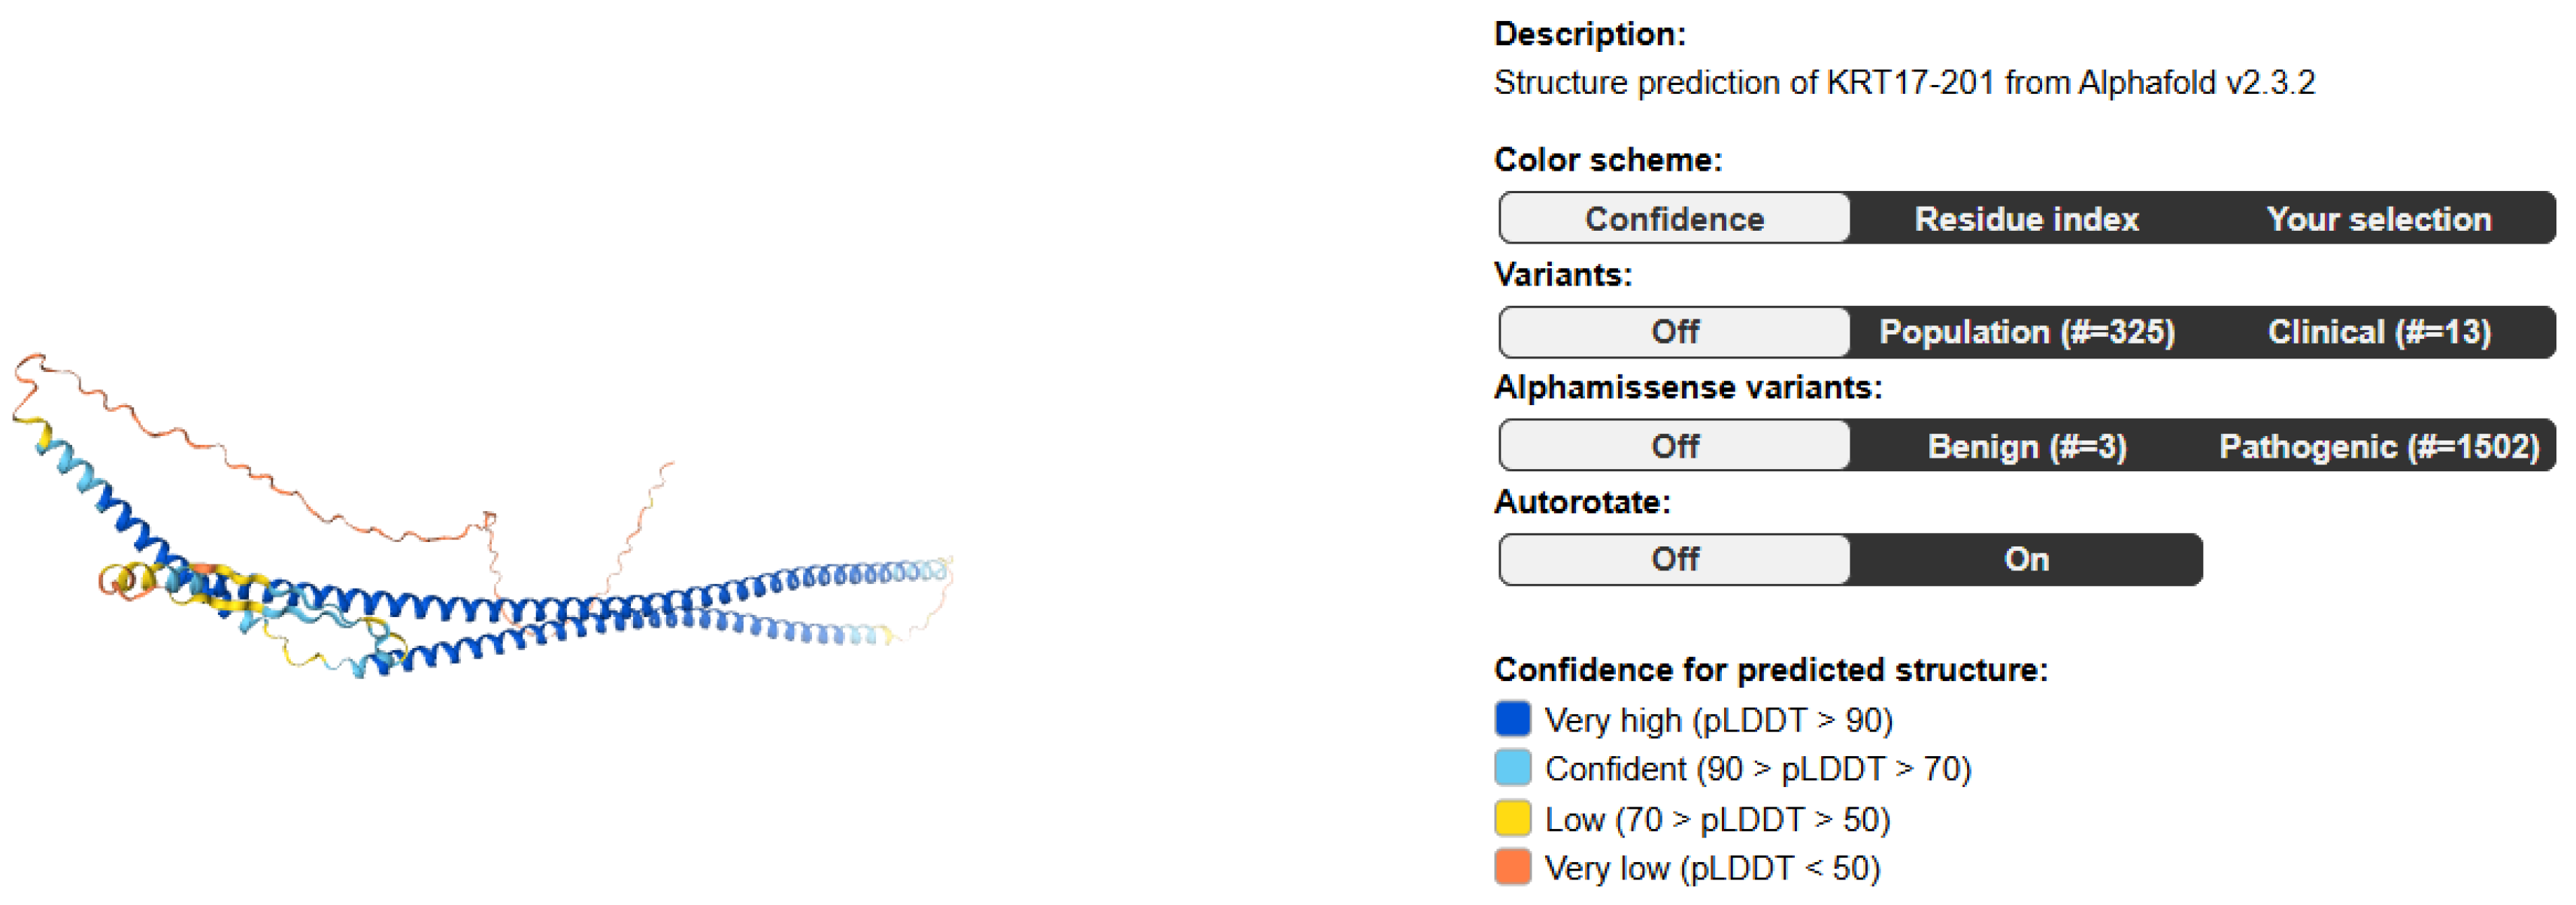The width and height of the screenshot is (2576, 905).
Task: Choose Your selection color scheme
Action: tap(2378, 218)
